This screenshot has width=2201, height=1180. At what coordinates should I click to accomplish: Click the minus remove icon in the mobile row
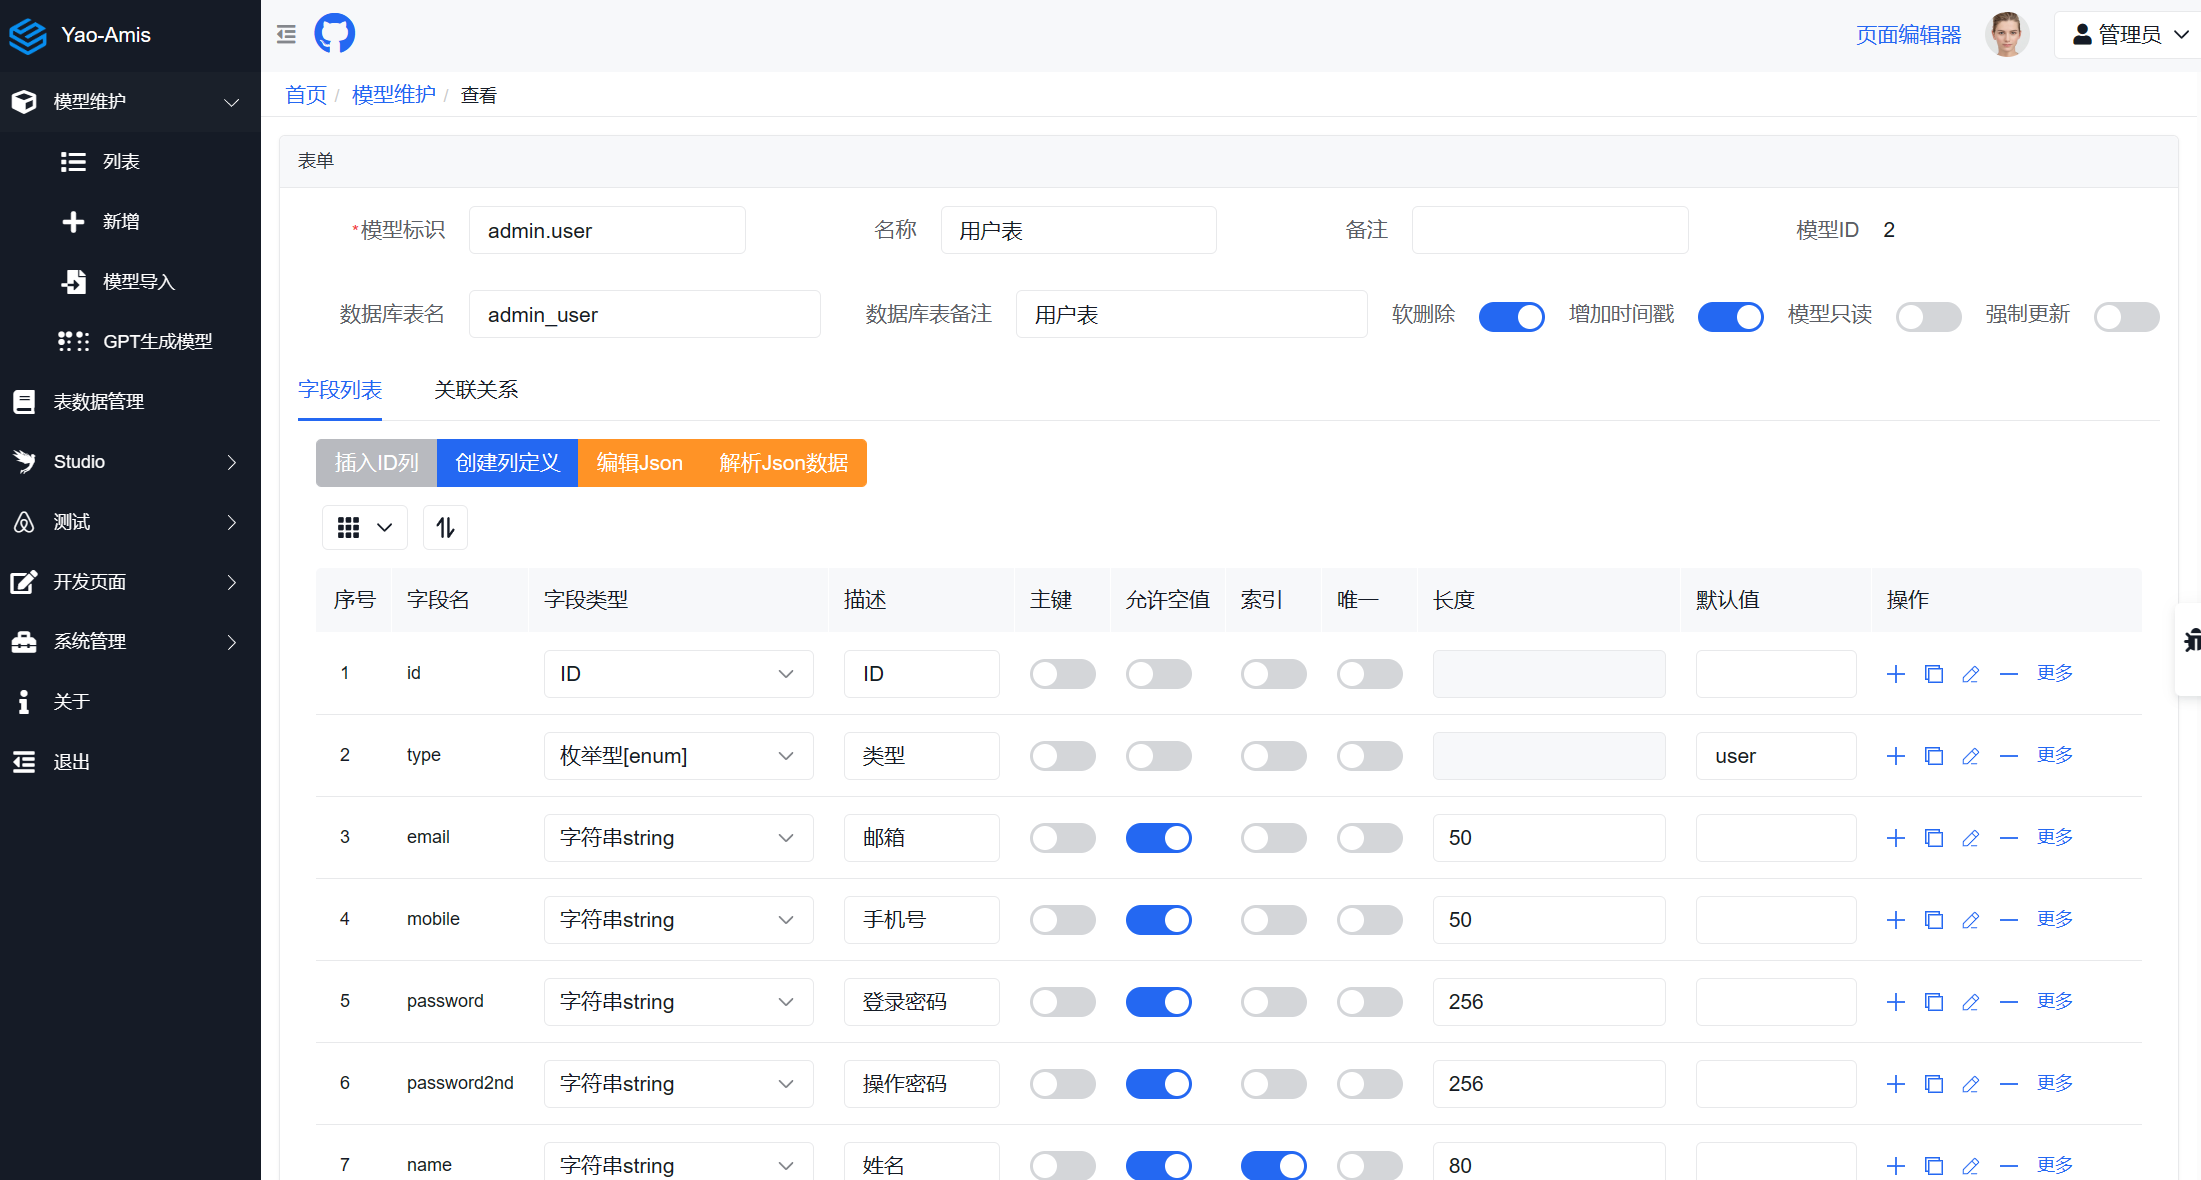(x=2008, y=920)
